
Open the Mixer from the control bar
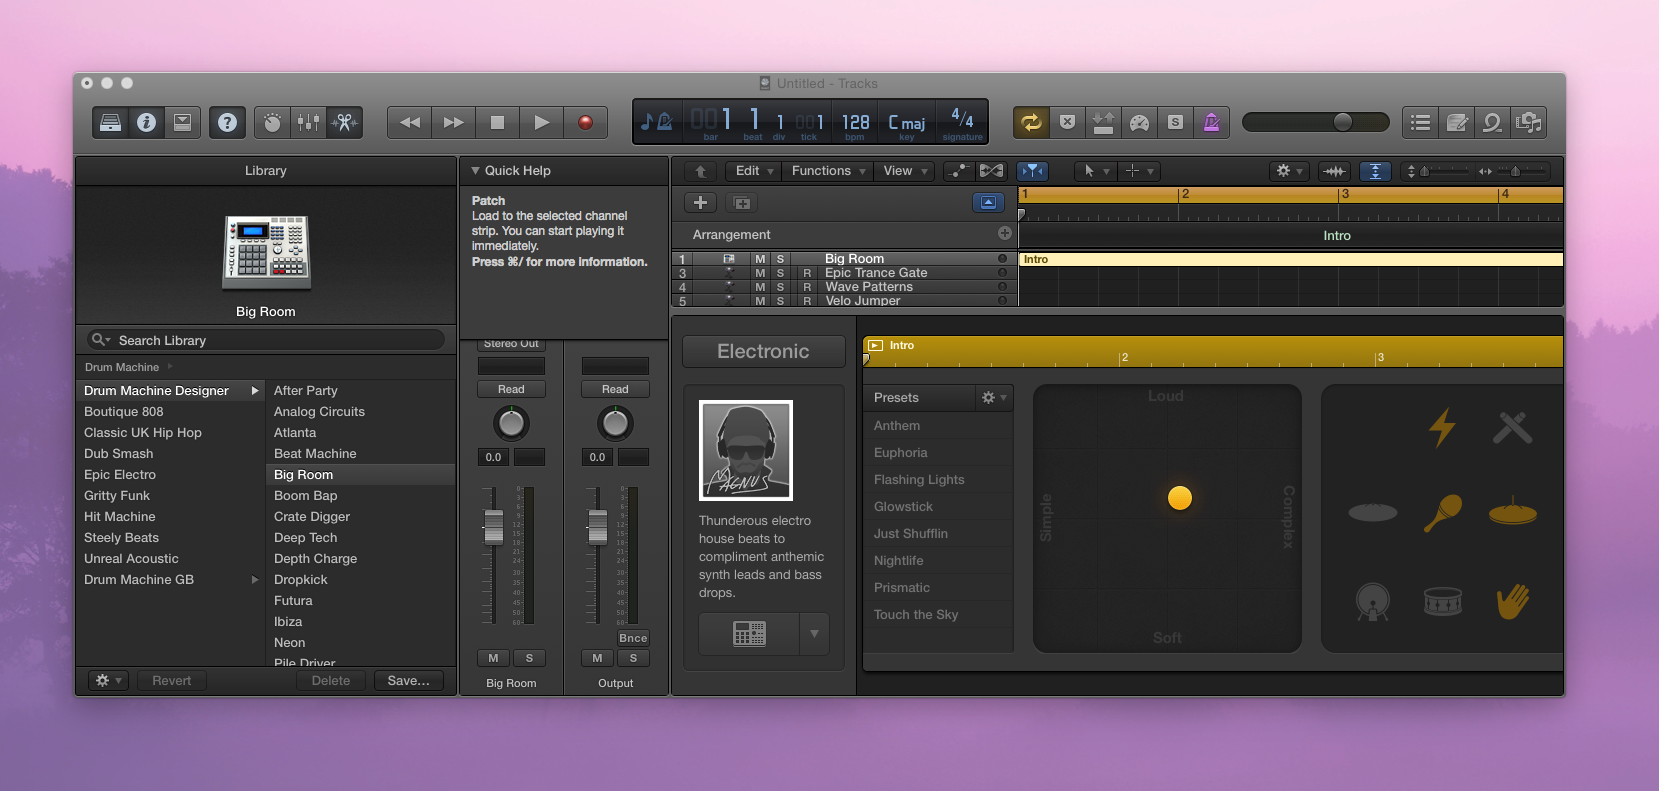(308, 122)
